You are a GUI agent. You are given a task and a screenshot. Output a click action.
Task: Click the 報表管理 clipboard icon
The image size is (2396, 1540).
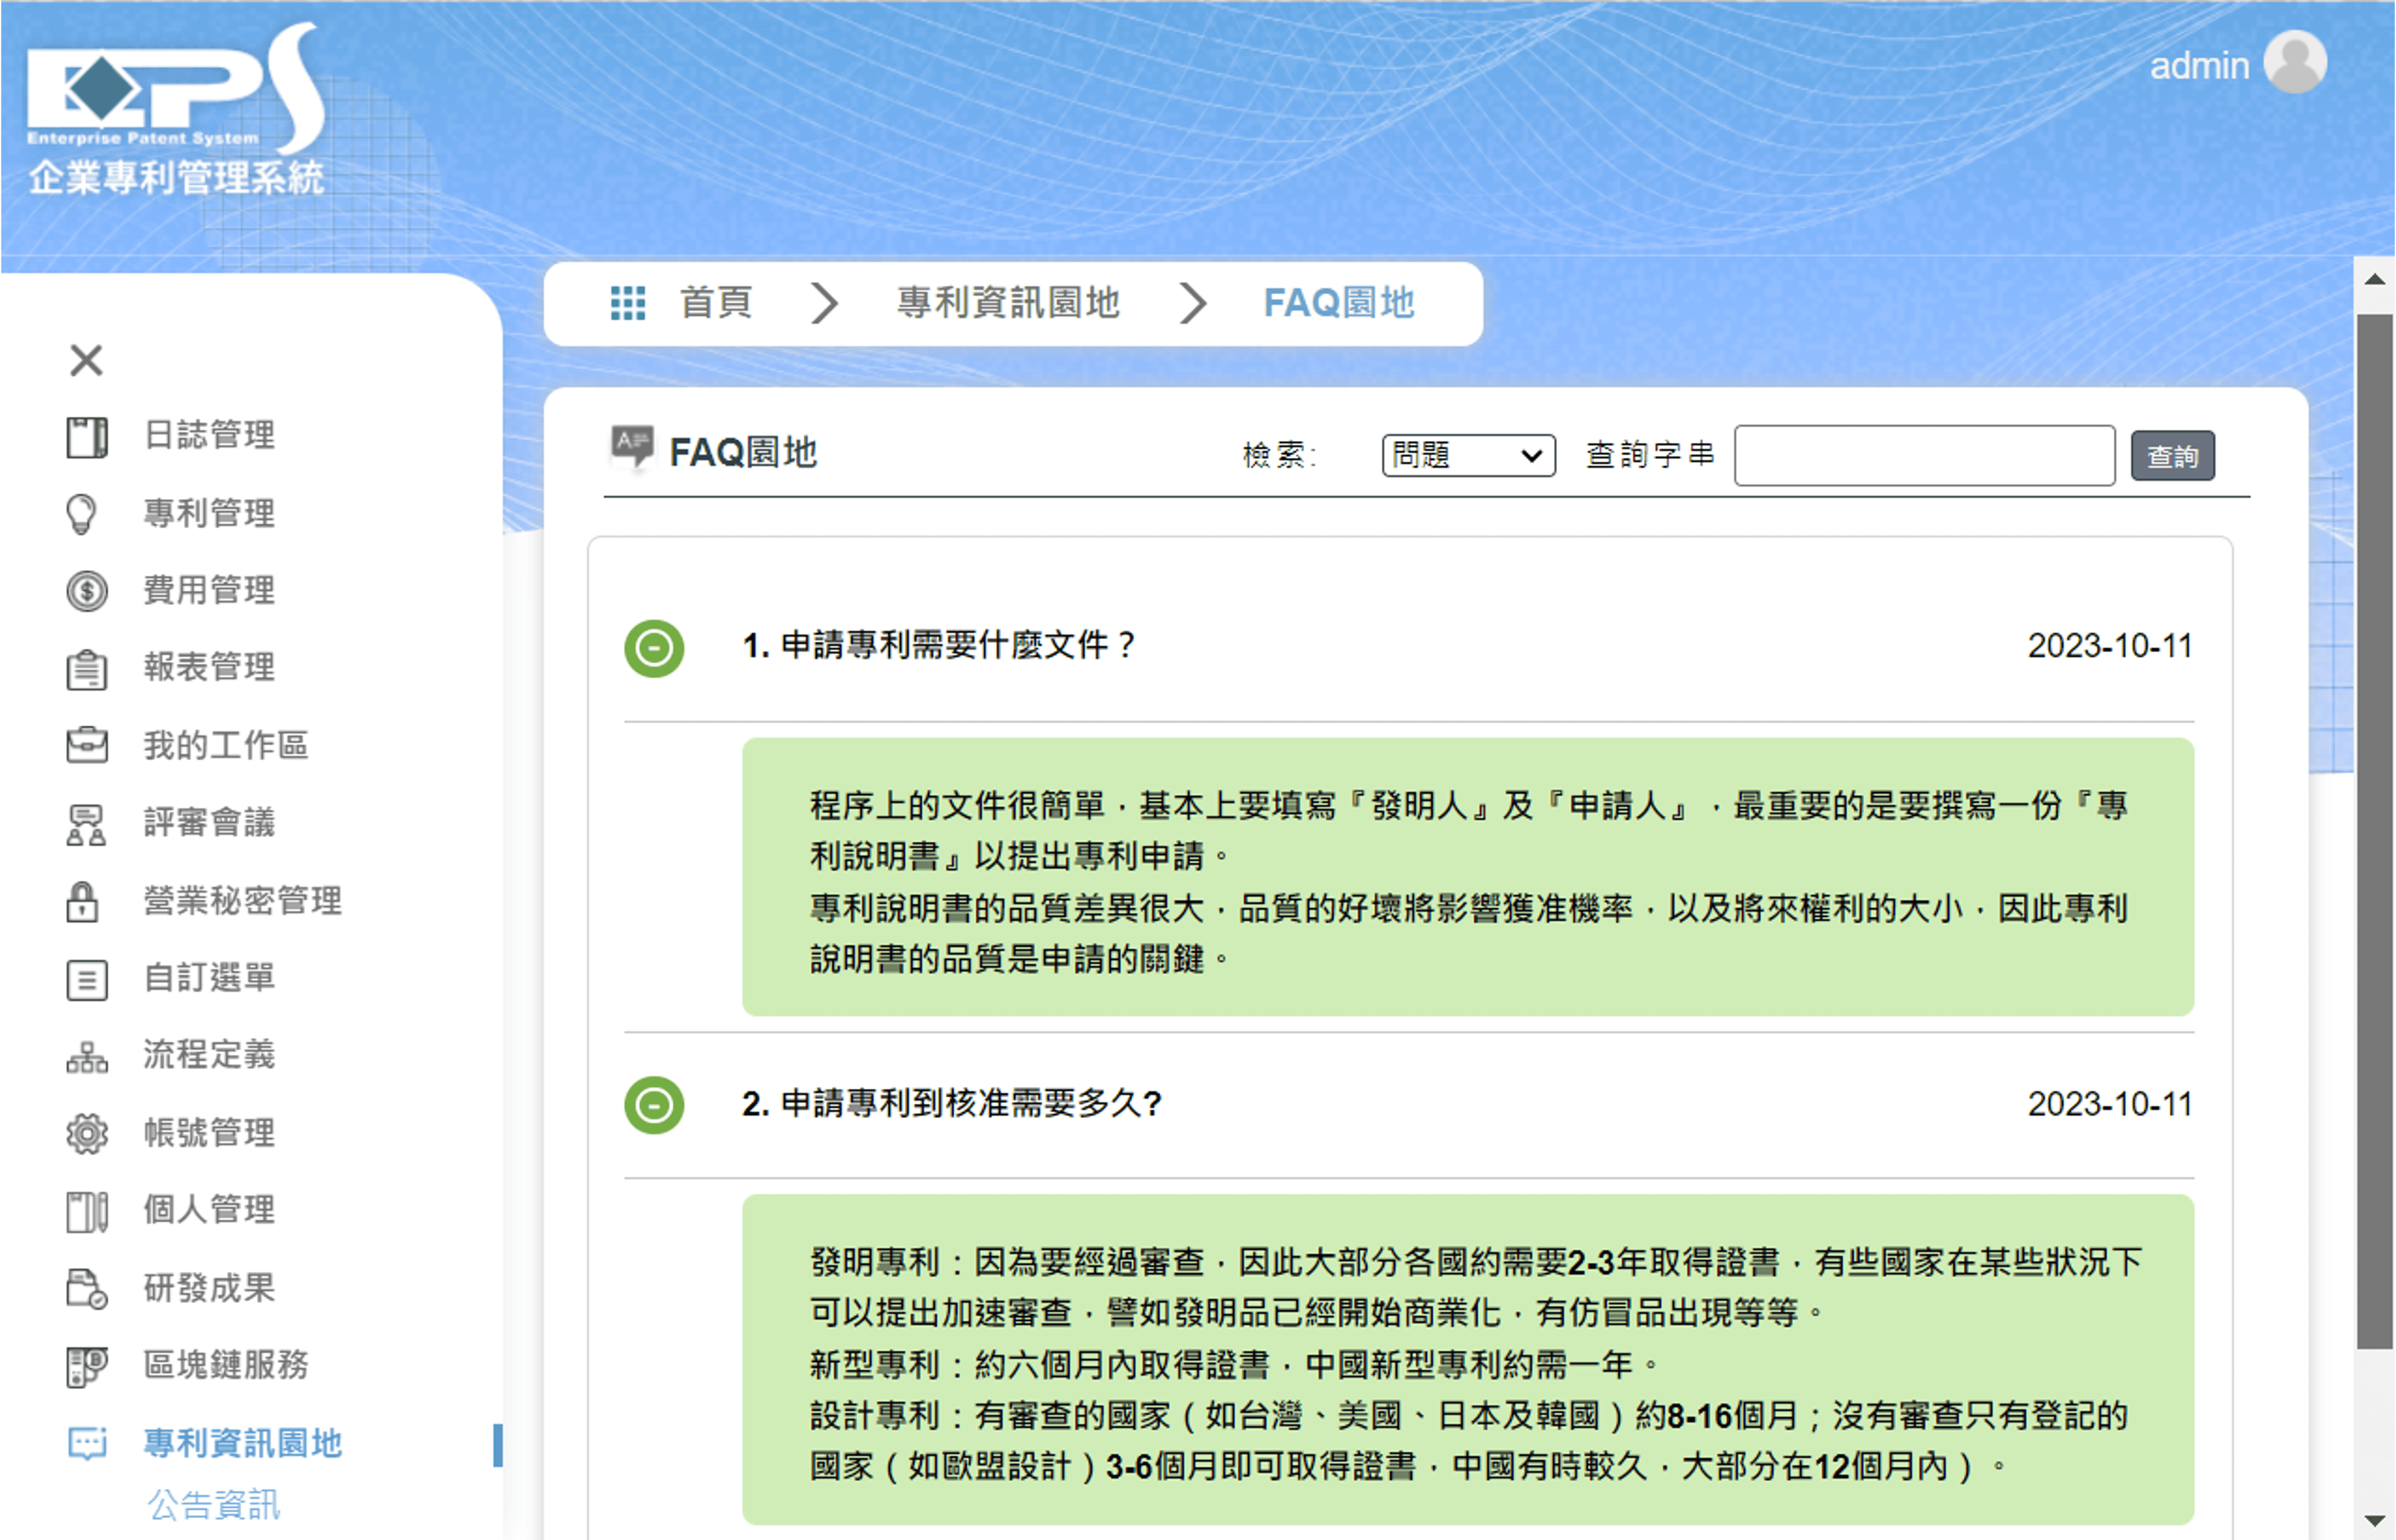tap(87, 669)
